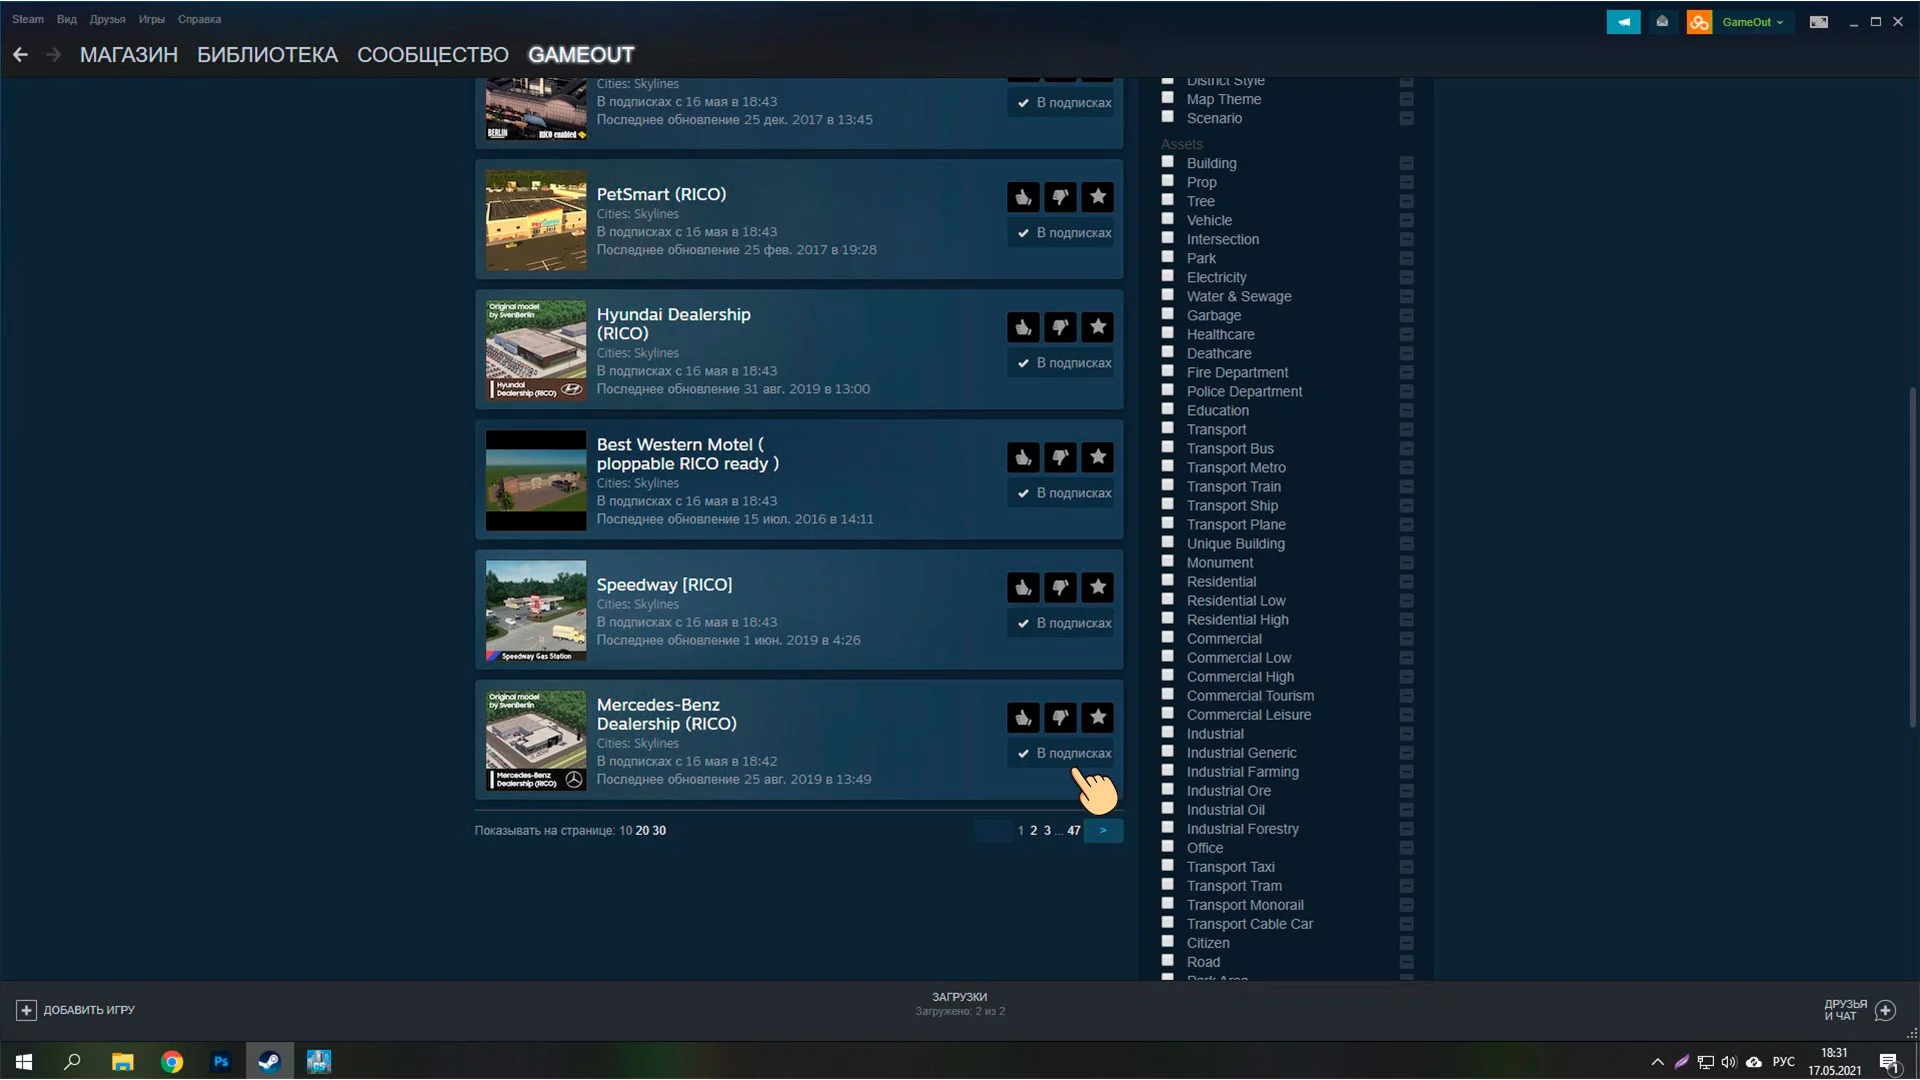Viewport: 1920px width, 1080px height.
Task: Thumbs up PetSmart (RICO) item
Action: pos(1023,197)
